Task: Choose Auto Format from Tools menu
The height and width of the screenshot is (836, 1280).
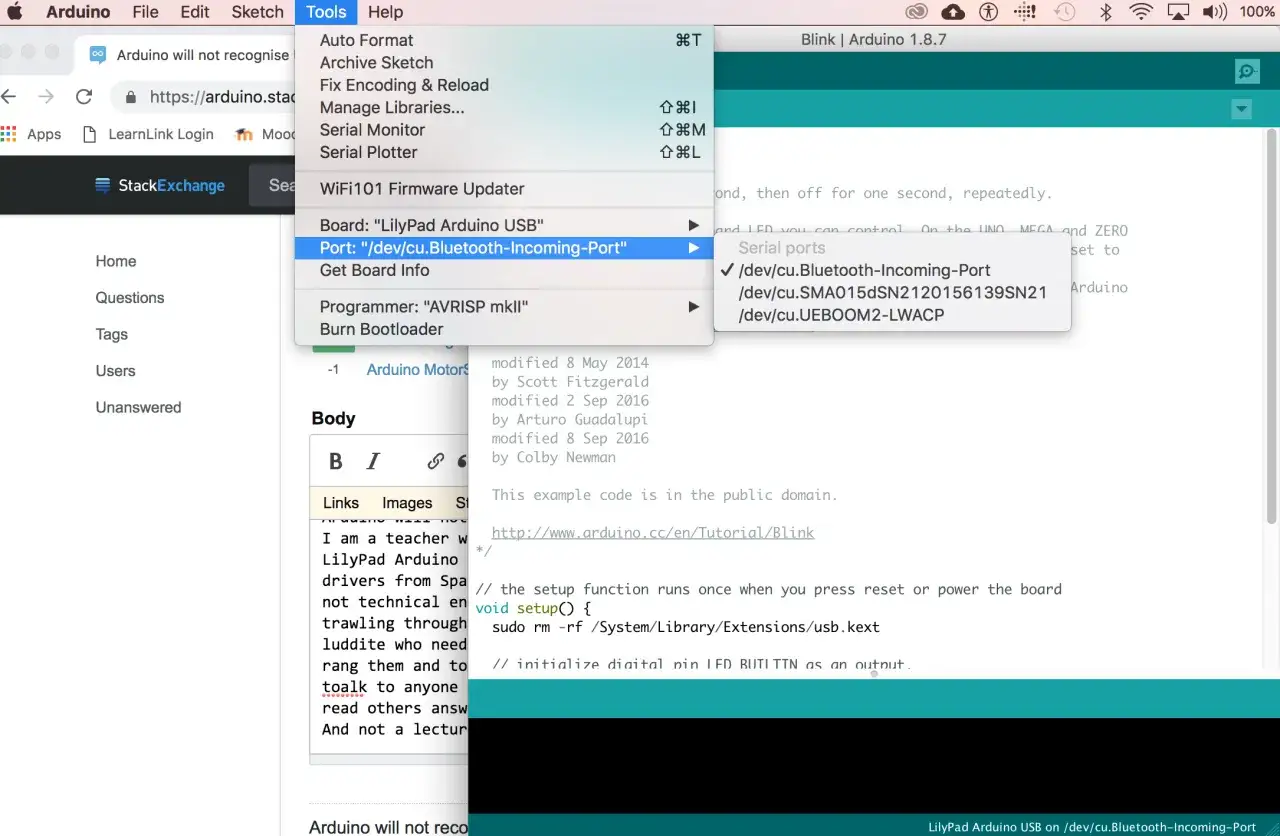Action: pyautogui.click(x=504, y=40)
